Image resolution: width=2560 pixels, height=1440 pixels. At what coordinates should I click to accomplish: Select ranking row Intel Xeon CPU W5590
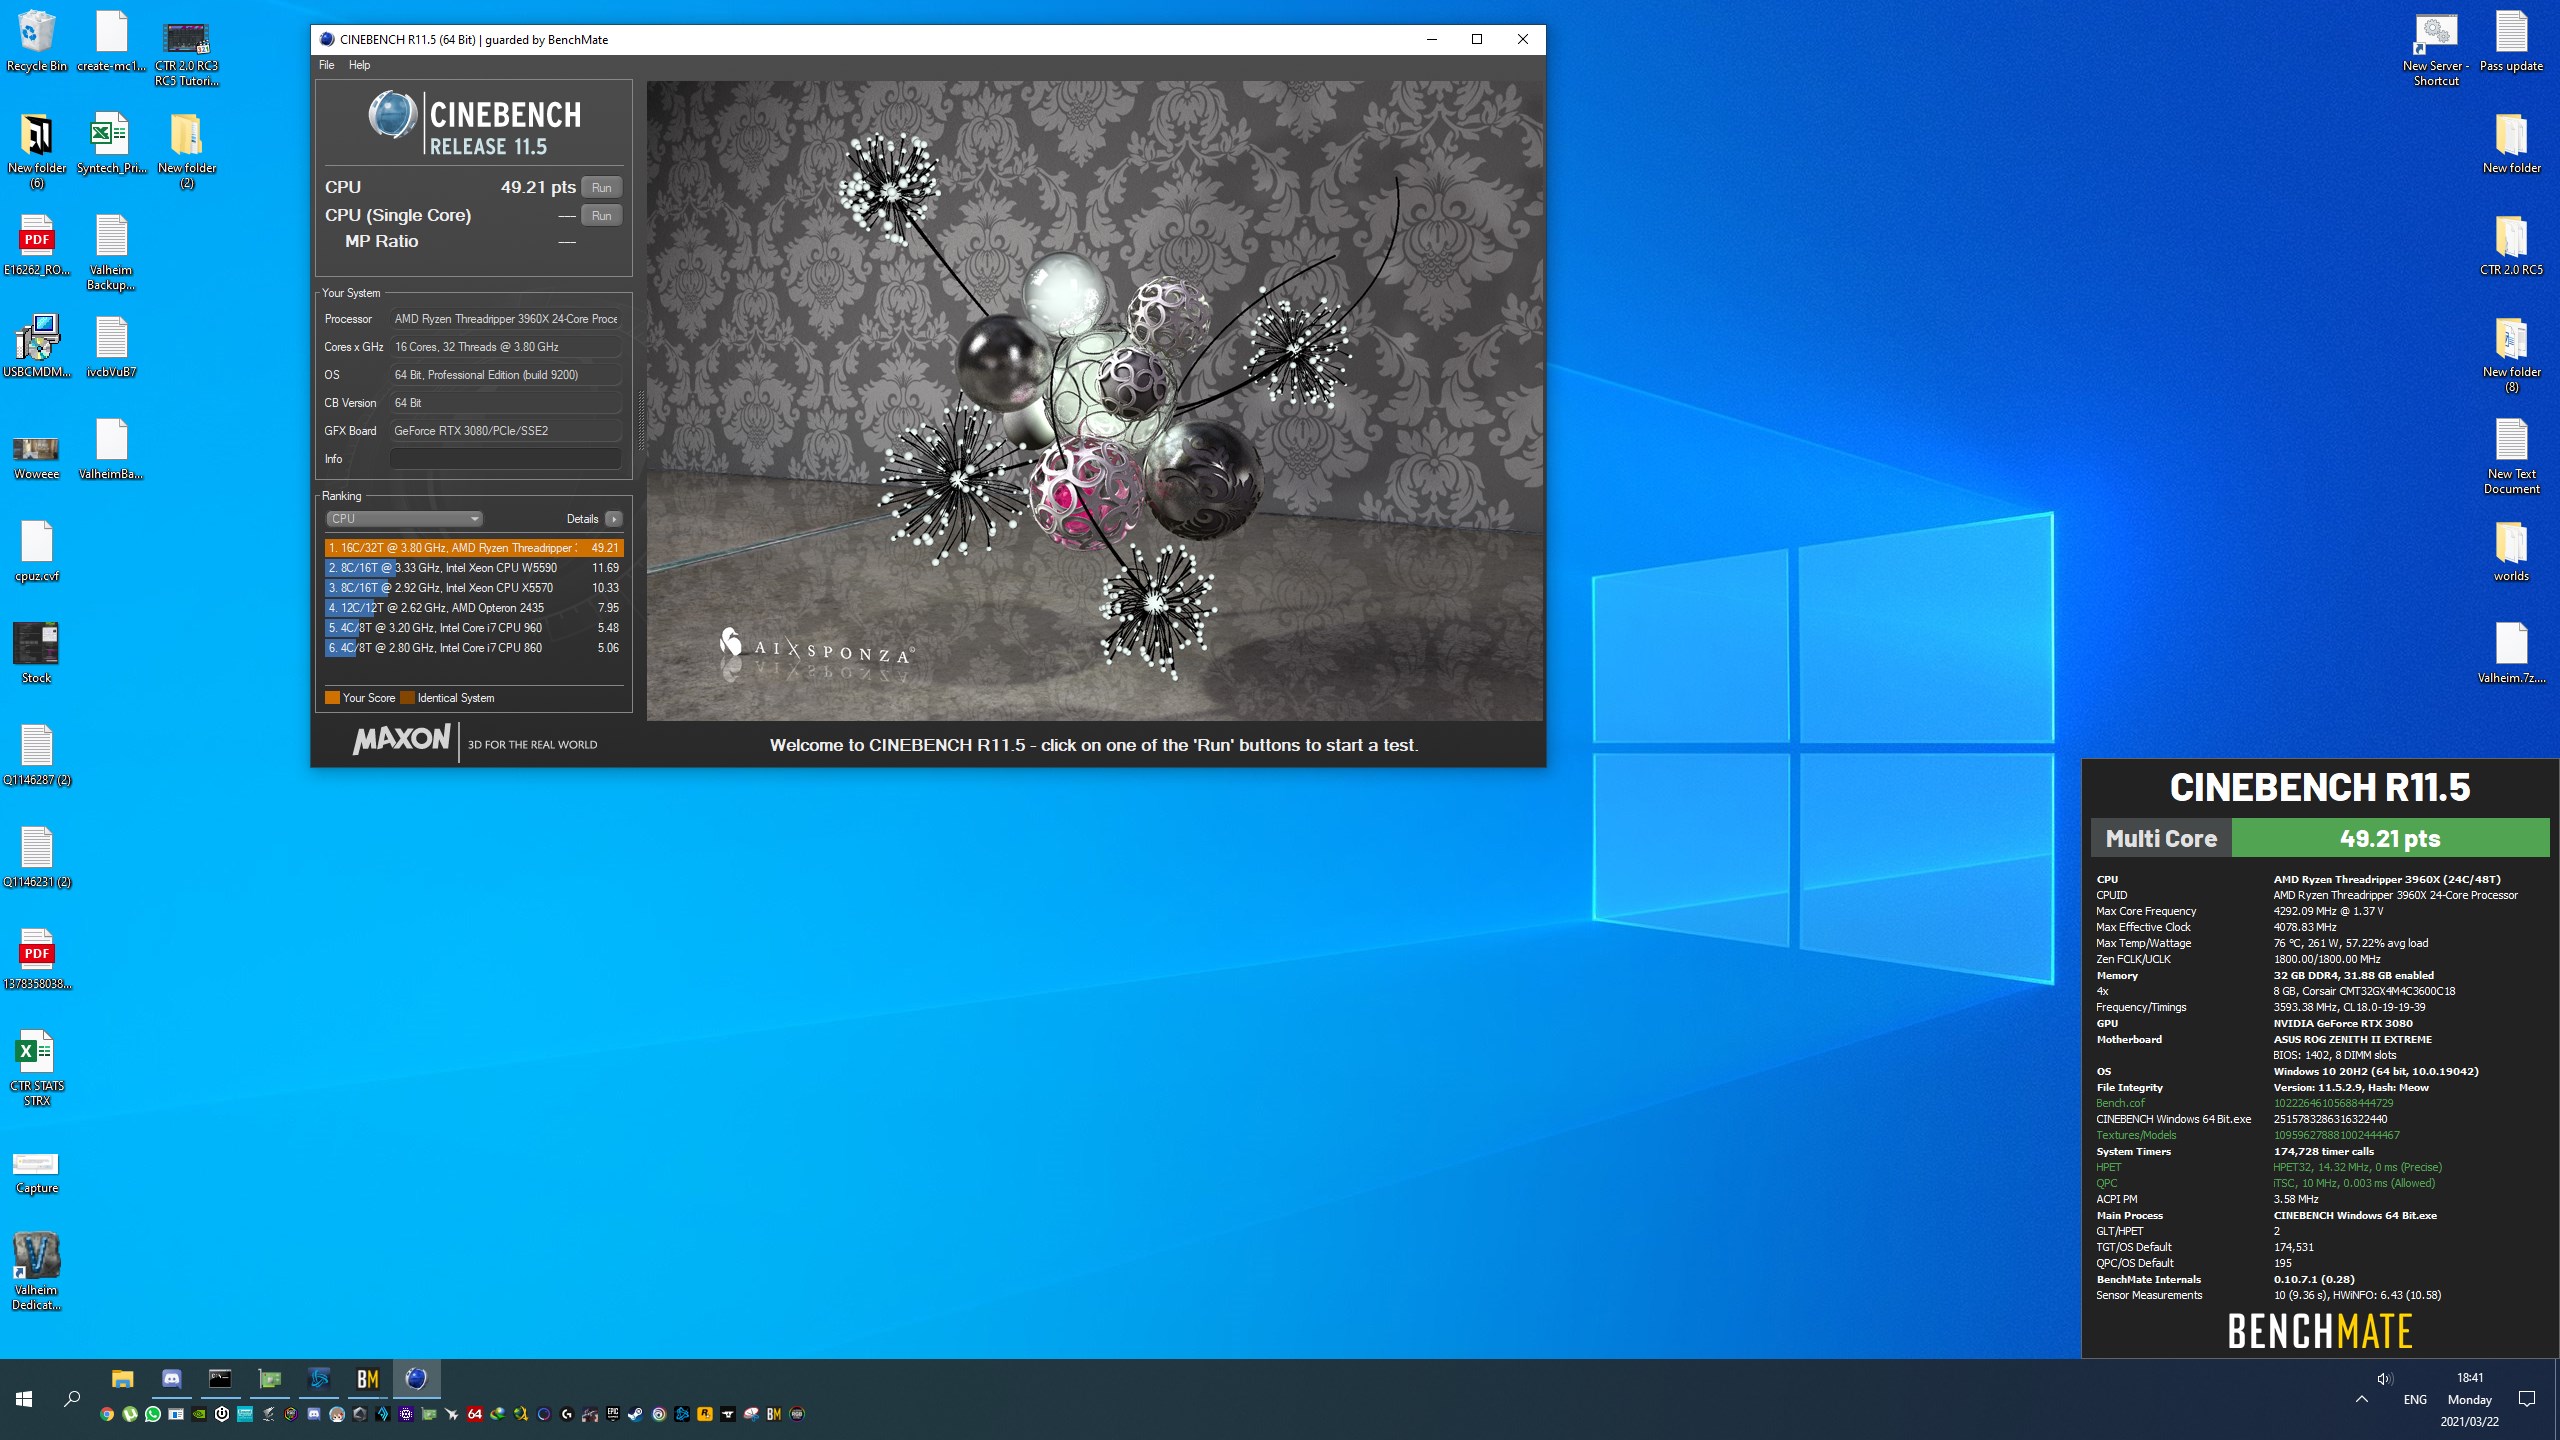pyautogui.click(x=474, y=568)
